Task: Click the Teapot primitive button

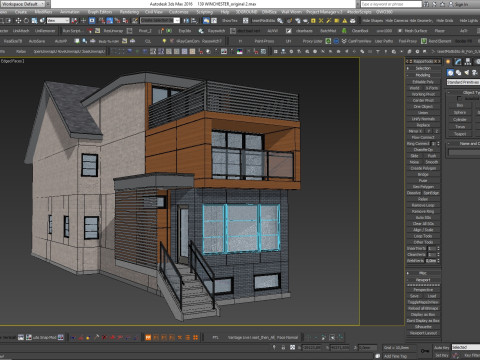Action: [460, 134]
